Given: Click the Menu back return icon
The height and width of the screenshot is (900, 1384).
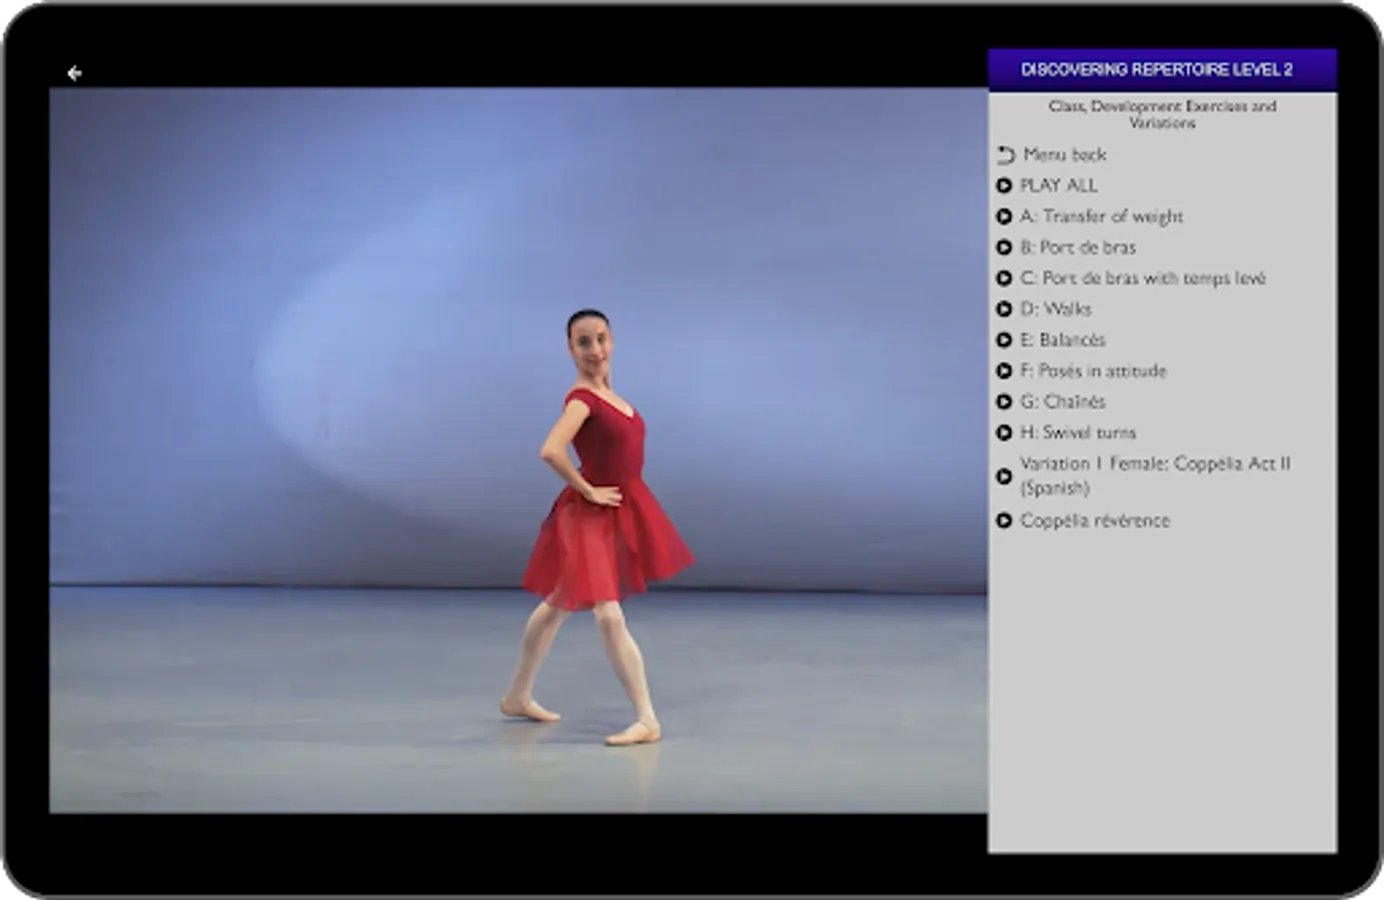Looking at the screenshot, I should [x=1005, y=155].
